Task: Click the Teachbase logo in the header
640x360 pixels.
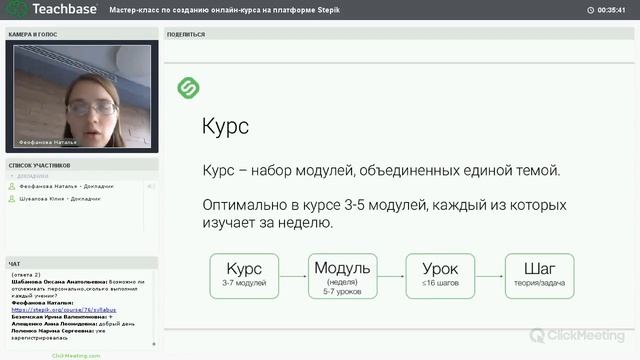Action: click(x=52, y=9)
